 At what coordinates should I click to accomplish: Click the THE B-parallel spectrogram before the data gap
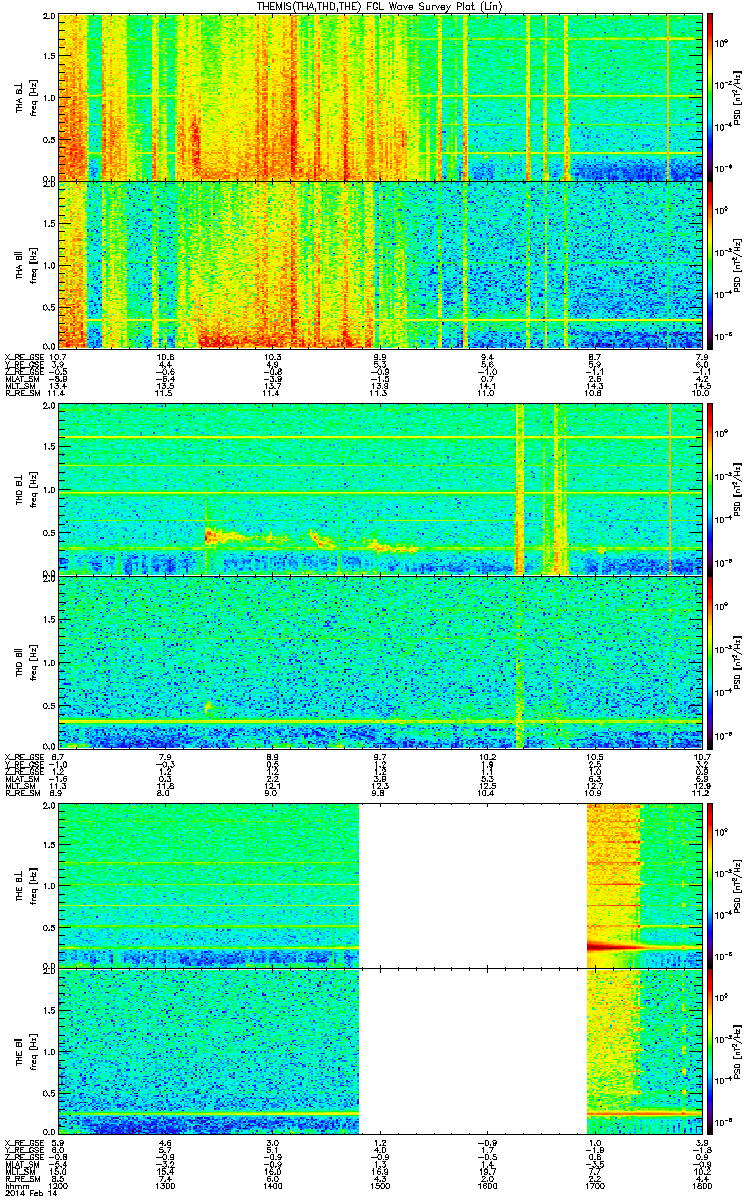click(209, 1050)
